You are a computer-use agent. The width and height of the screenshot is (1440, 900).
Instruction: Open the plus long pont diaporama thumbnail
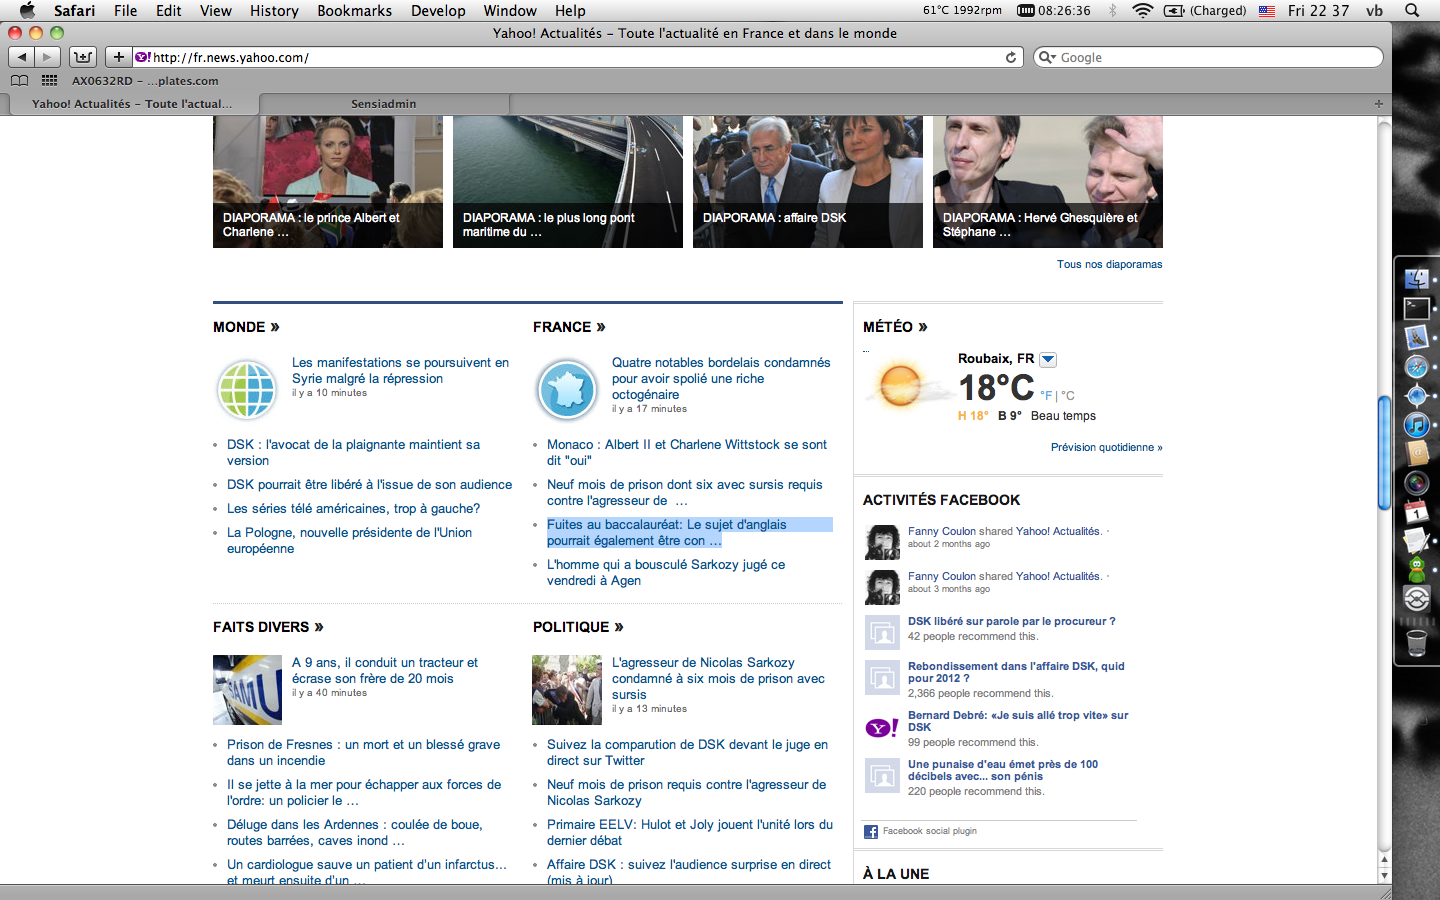(568, 182)
